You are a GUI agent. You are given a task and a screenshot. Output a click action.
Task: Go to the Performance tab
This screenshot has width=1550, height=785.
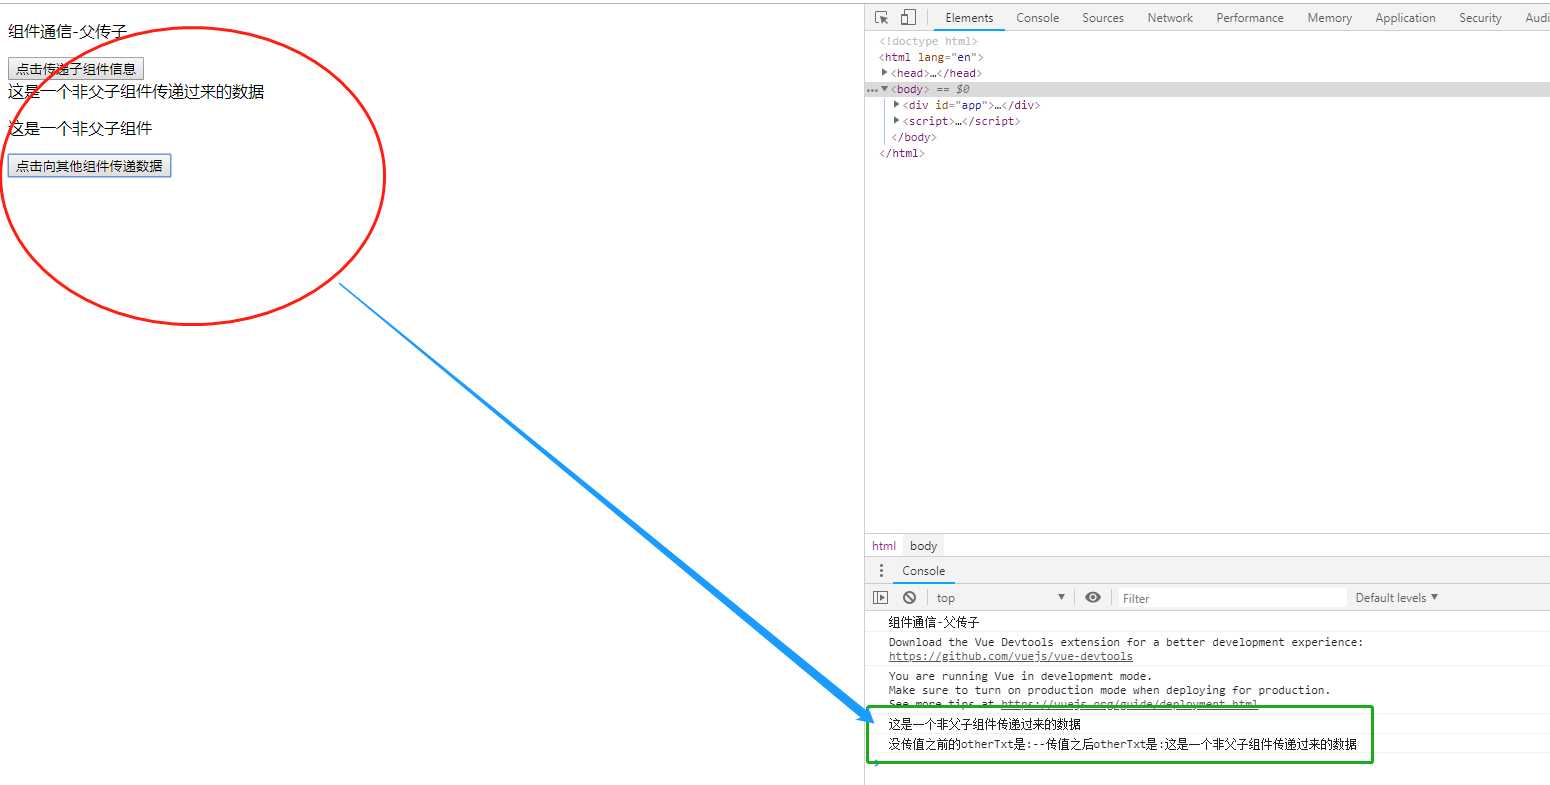pos(1250,18)
